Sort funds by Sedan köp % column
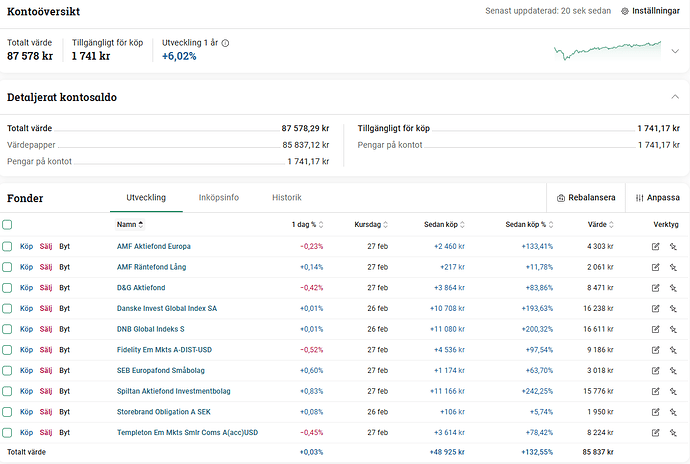This screenshot has height=464, width=690. (529, 225)
